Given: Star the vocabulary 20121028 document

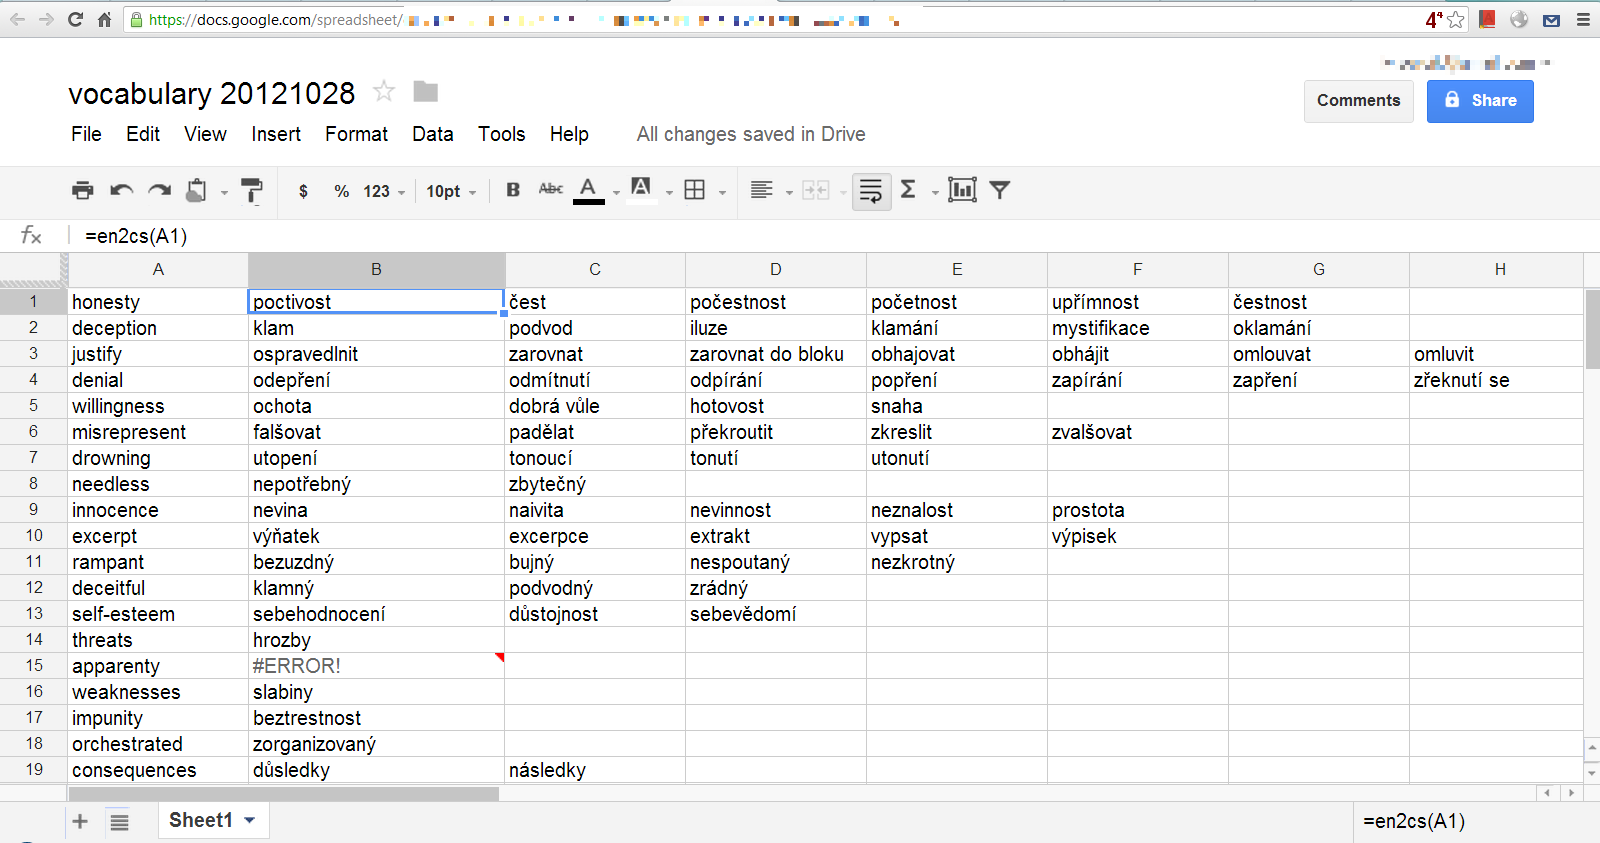Looking at the screenshot, I should (x=384, y=92).
